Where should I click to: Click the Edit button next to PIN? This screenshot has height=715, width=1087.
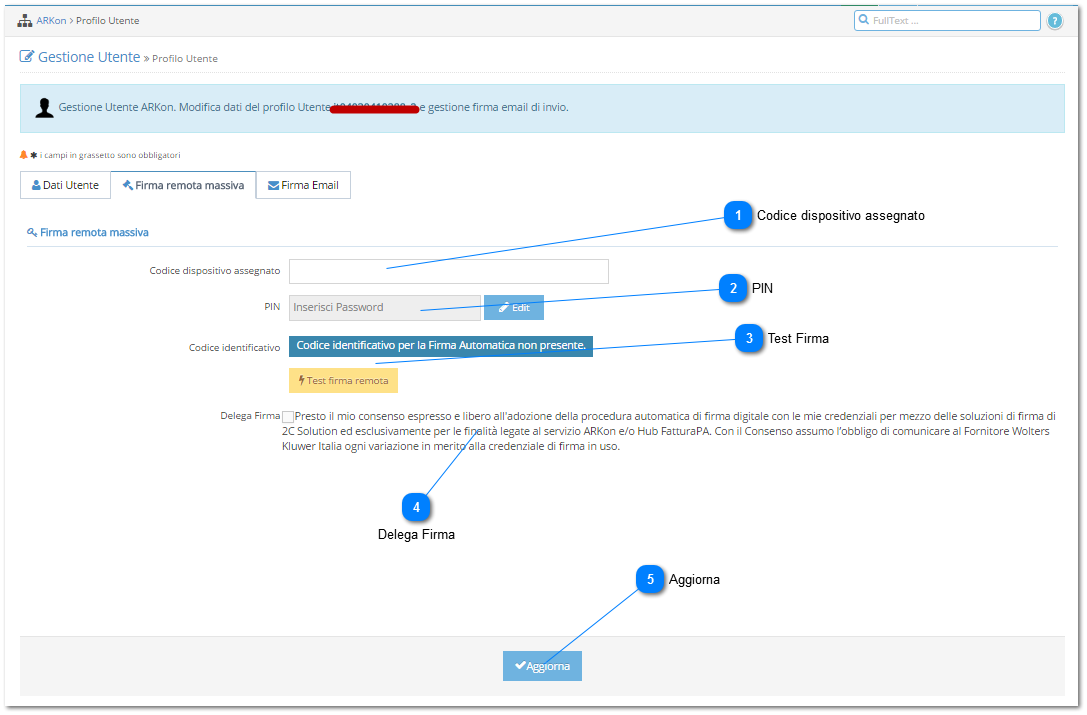click(x=514, y=307)
